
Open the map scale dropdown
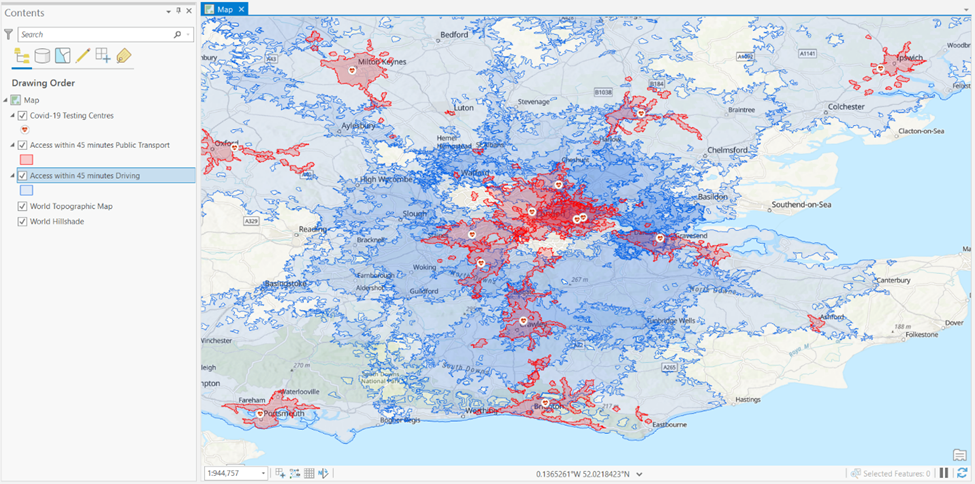tap(264, 474)
